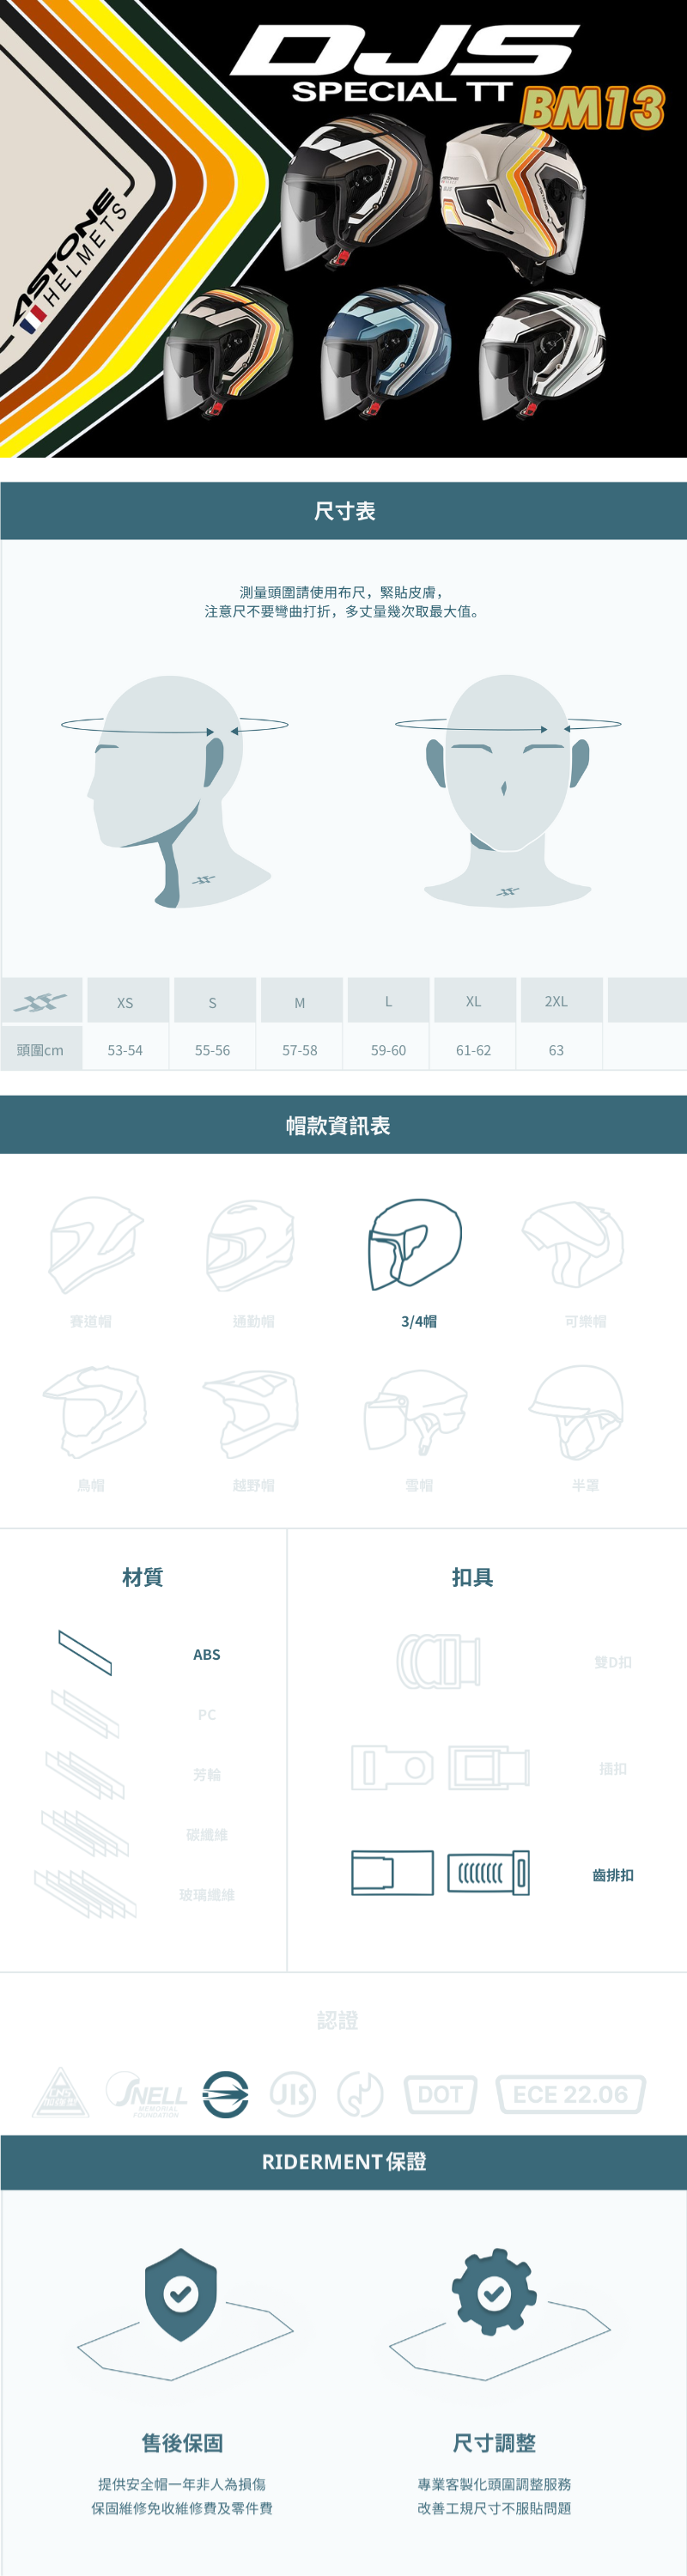Click the 插扣 buckle label
Screen dimensions: 687x2576
[x=613, y=1768]
